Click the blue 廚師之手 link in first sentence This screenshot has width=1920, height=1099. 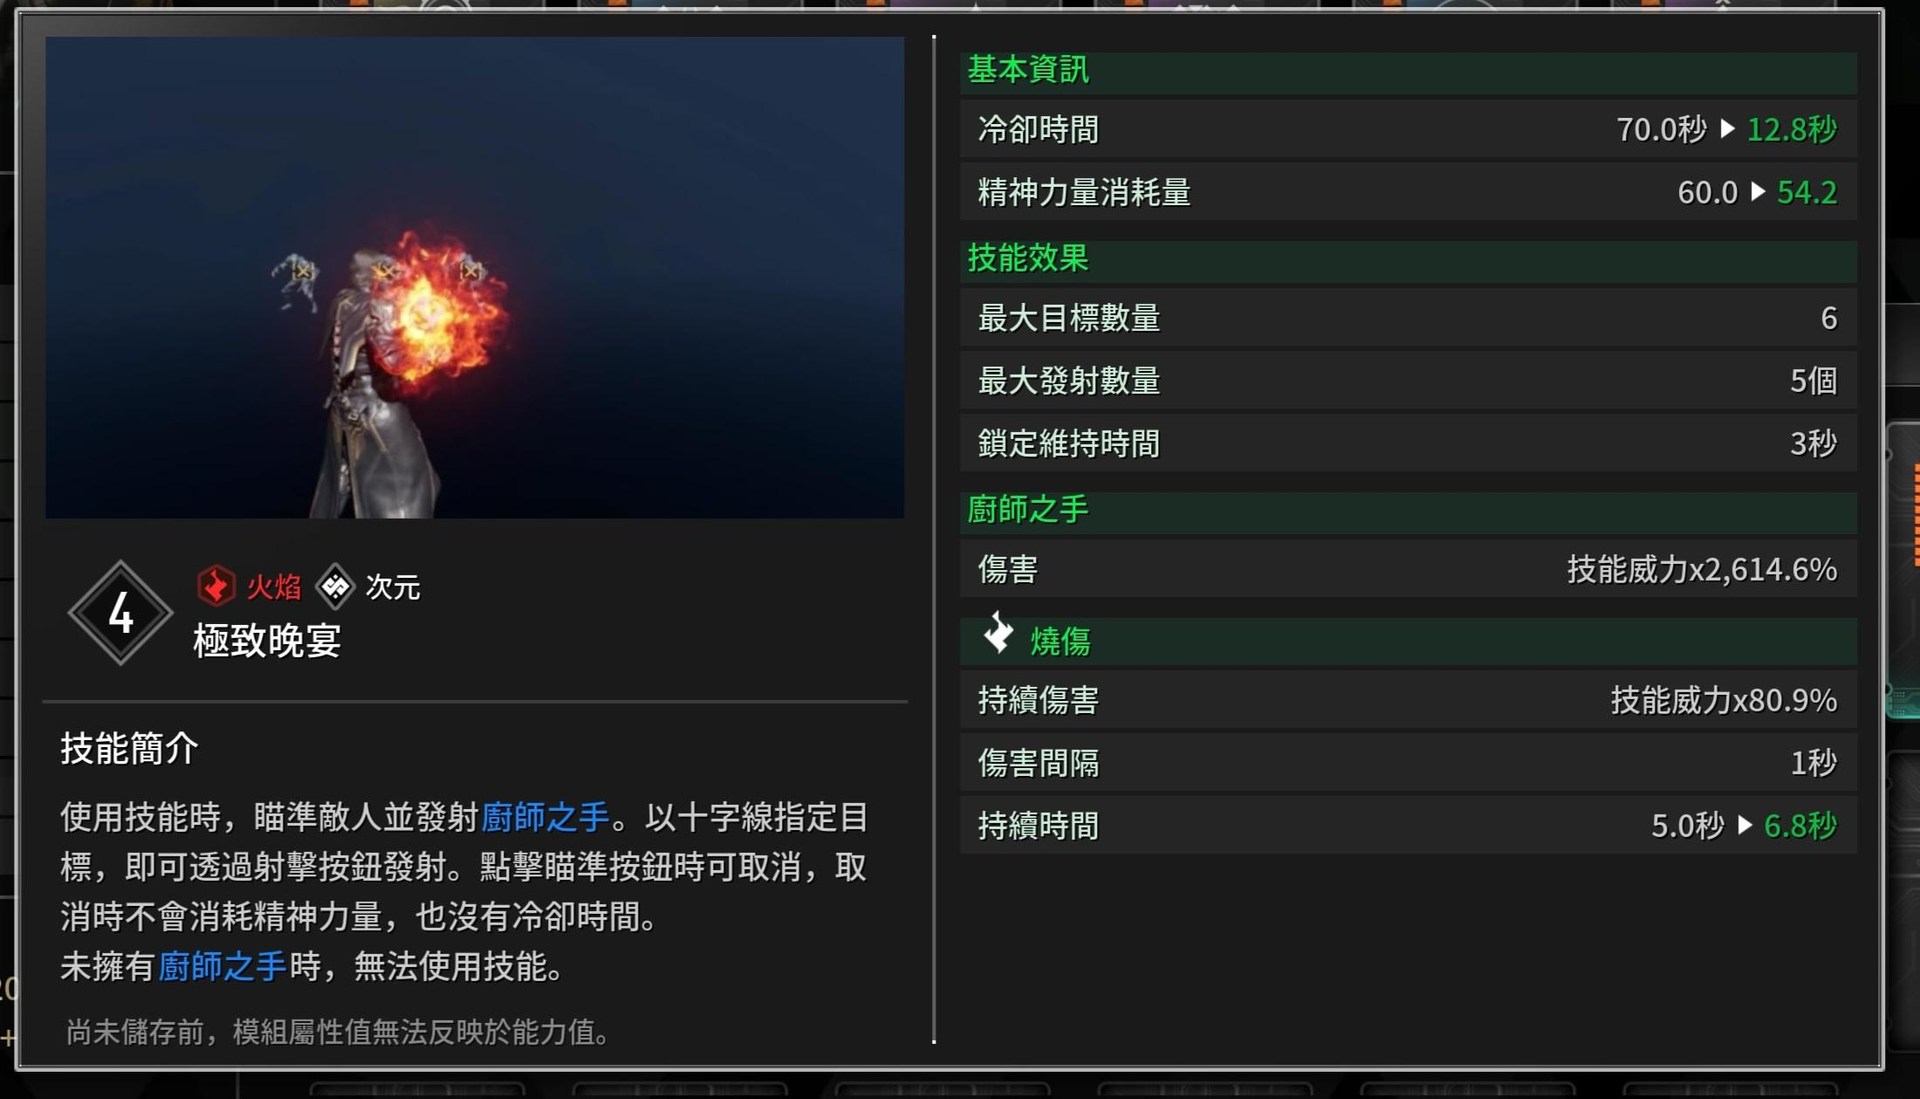point(545,817)
